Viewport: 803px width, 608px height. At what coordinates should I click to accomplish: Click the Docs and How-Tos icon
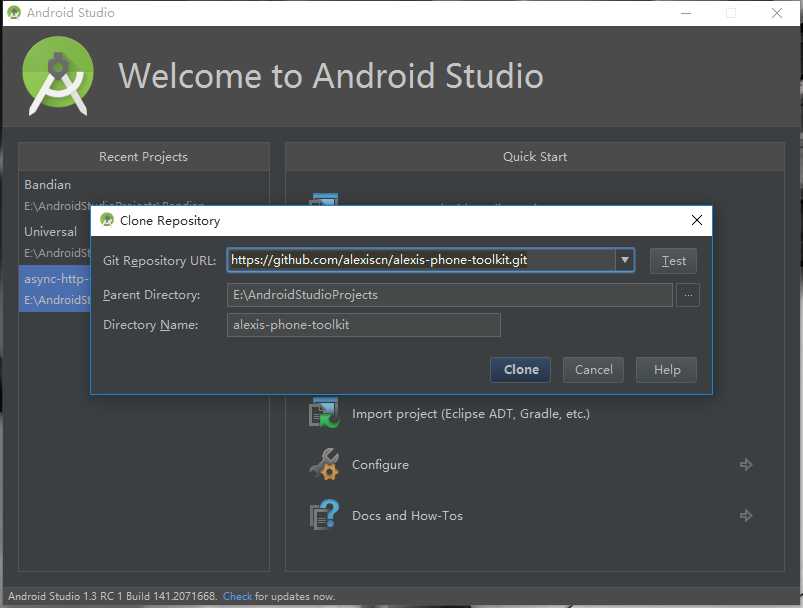(324, 515)
